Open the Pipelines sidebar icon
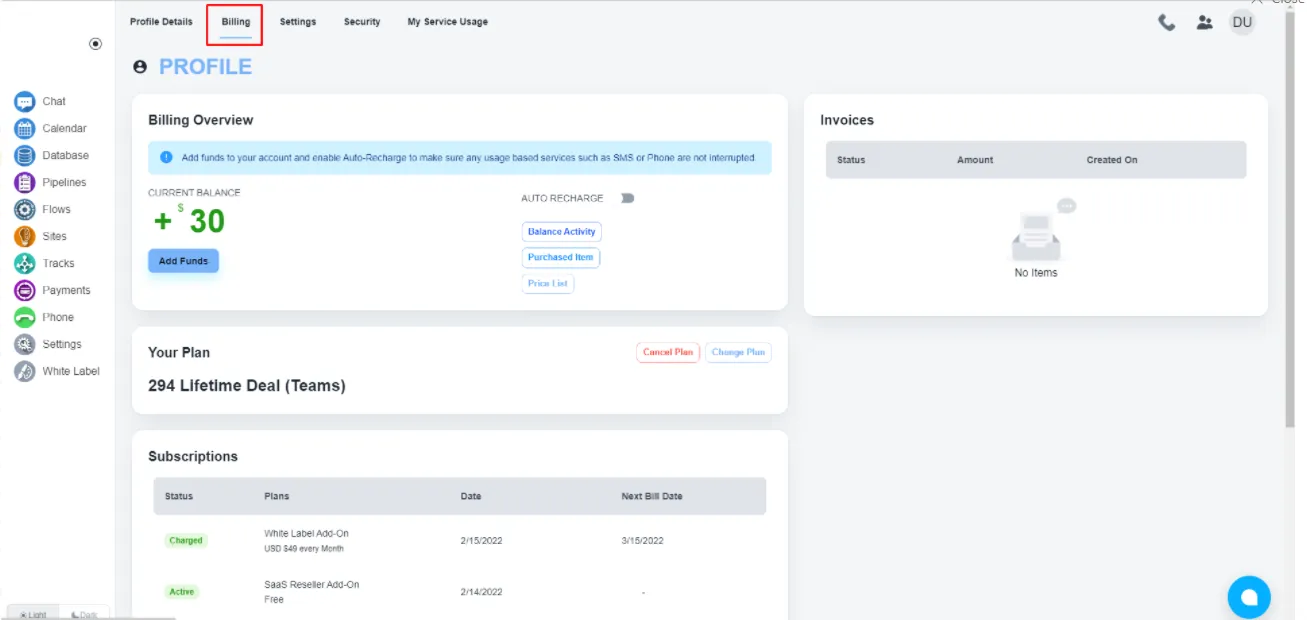1307x620 pixels. tap(25, 183)
